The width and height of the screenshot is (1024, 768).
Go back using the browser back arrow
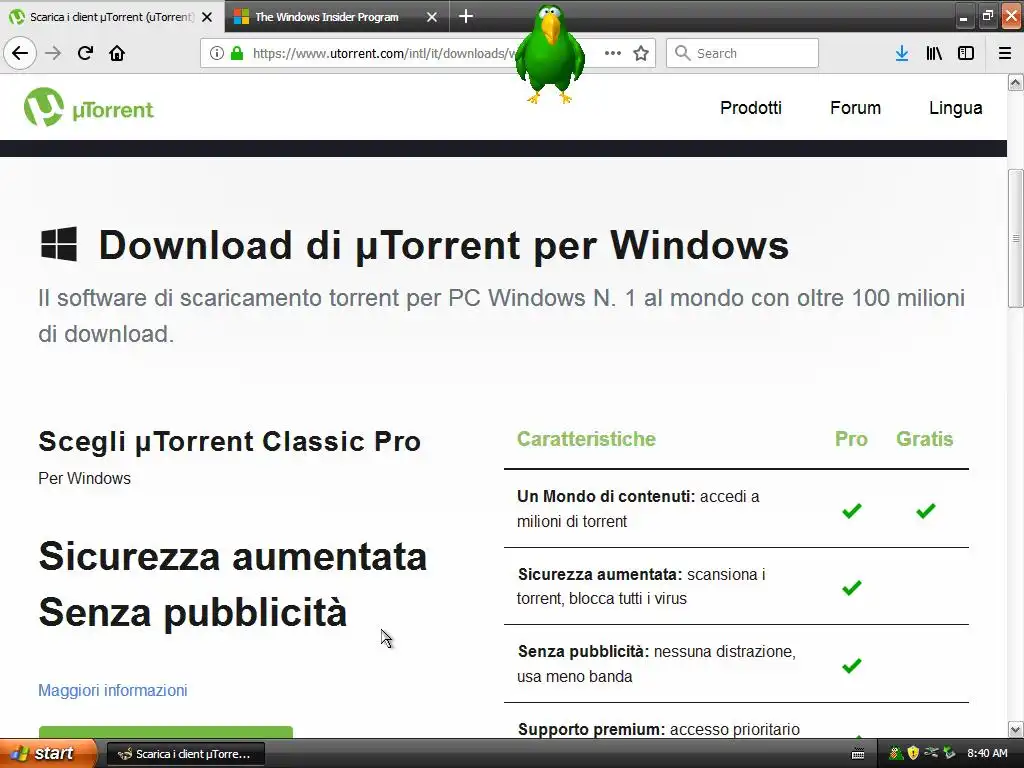tap(20, 54)
